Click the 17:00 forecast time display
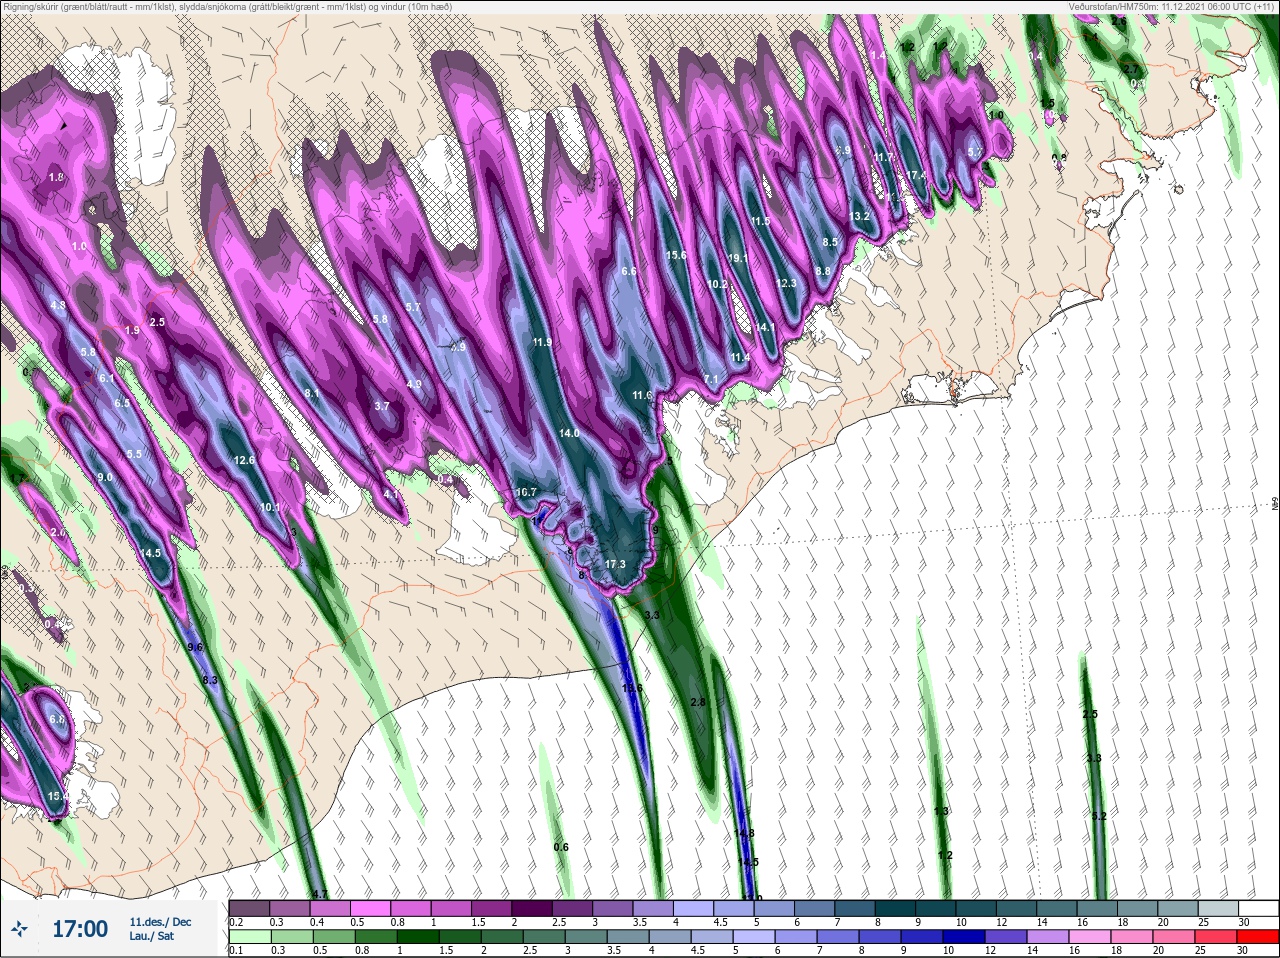1280x958 pixels. click(80, 929)
